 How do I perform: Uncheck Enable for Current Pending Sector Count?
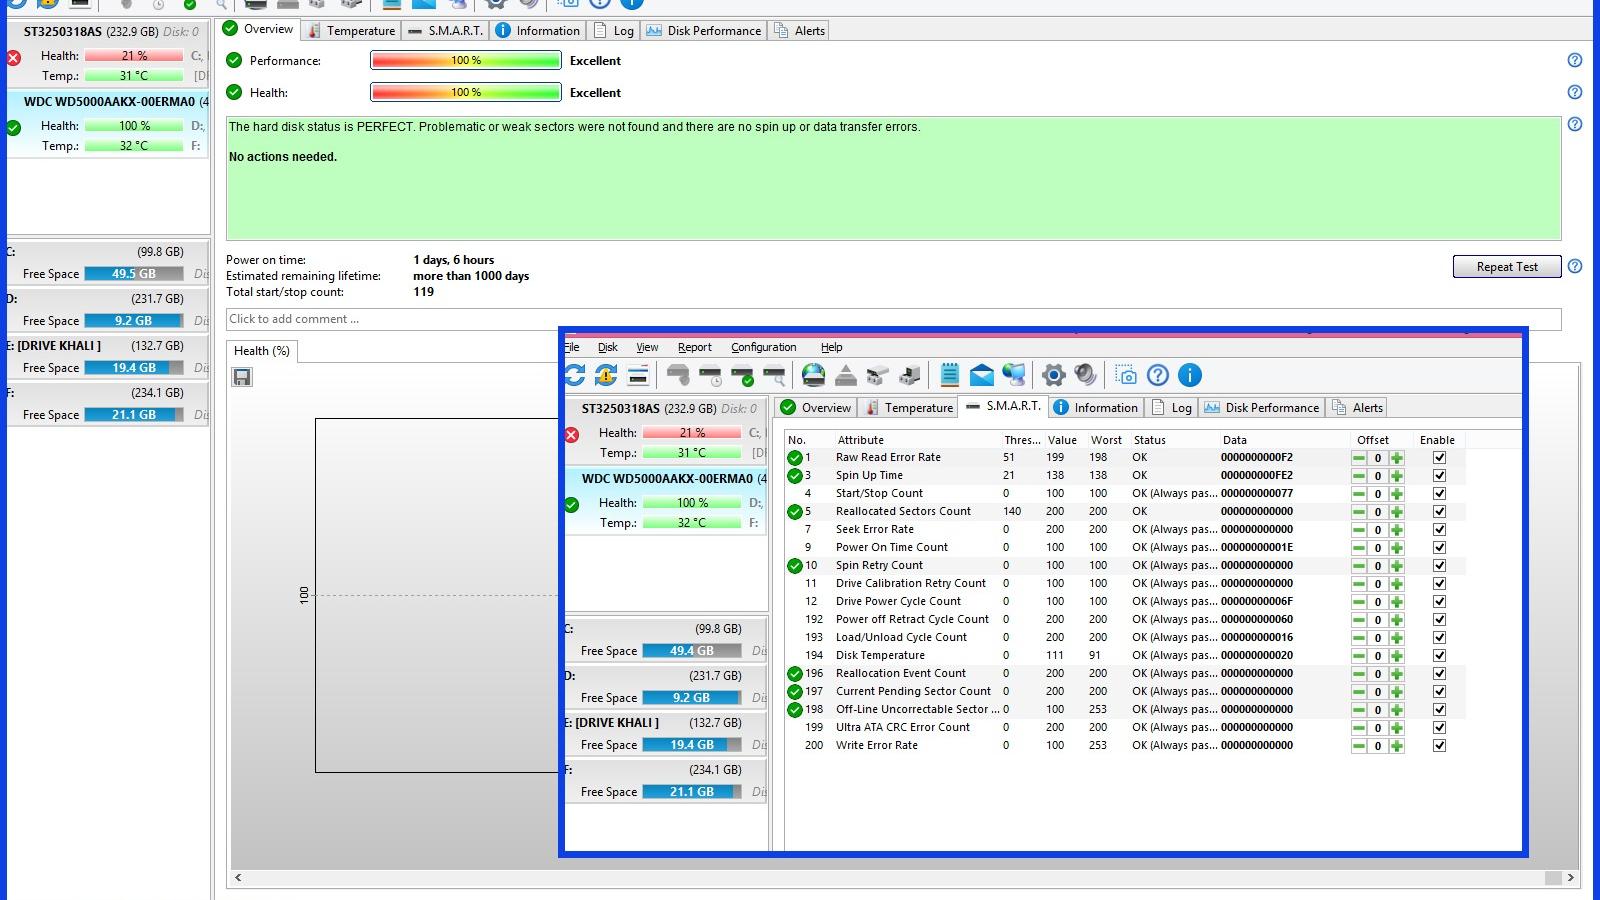1439,692
